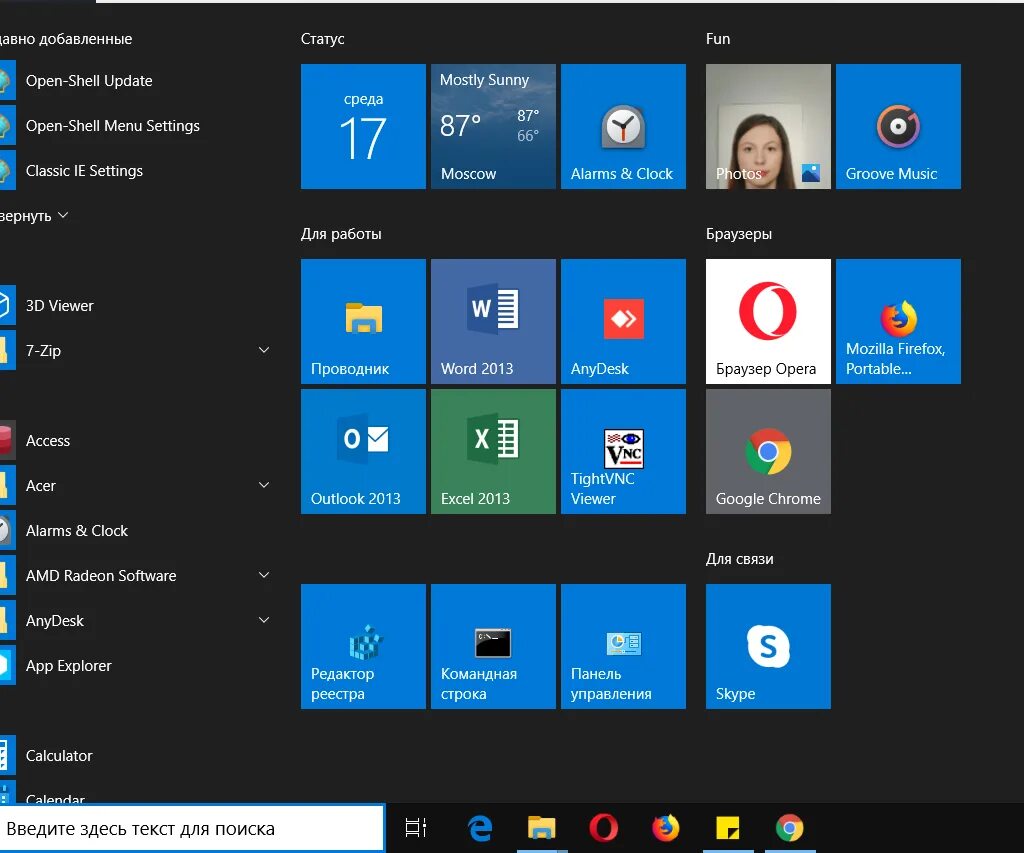The image size is (1024, 853).
Task: Expand the AnyDesk folder in app list
Action: [x=264, y=620]
